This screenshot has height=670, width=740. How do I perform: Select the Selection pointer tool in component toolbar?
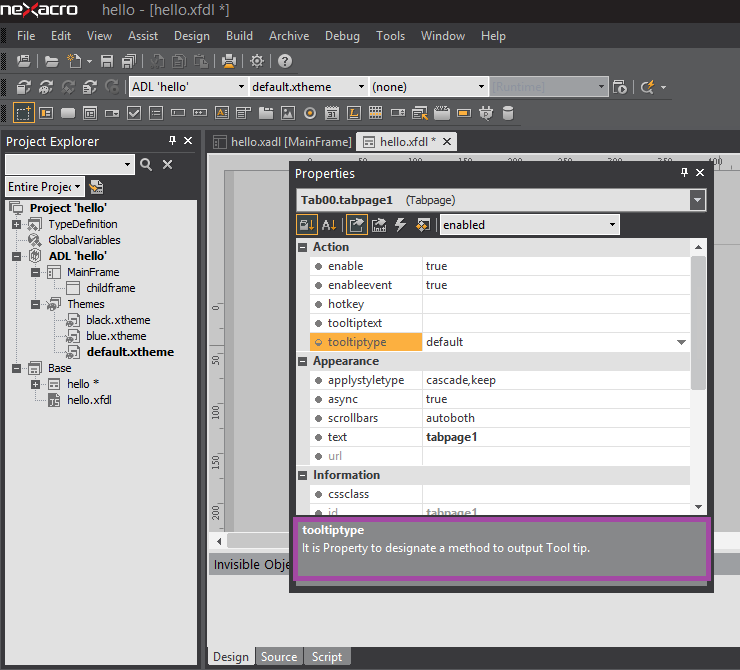pyautogui.click(x=24, y=113)
